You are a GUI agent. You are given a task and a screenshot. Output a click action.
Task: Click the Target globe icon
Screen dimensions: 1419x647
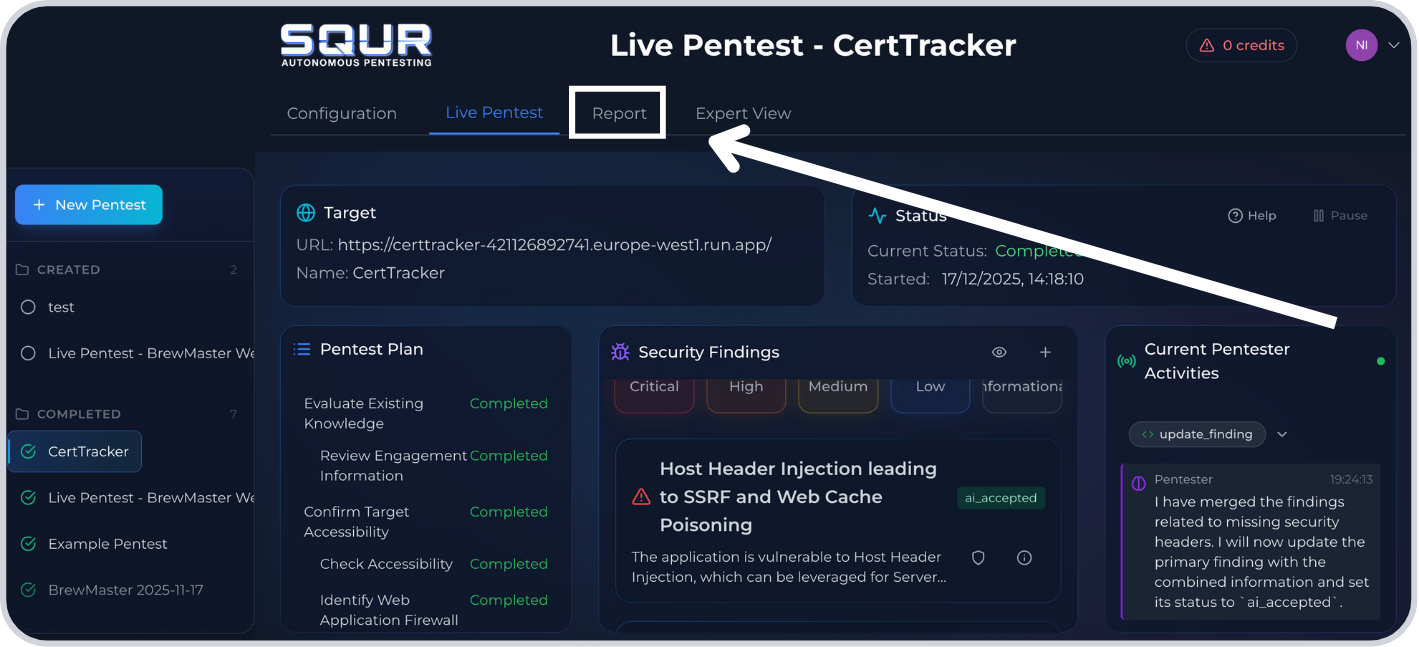307,212
